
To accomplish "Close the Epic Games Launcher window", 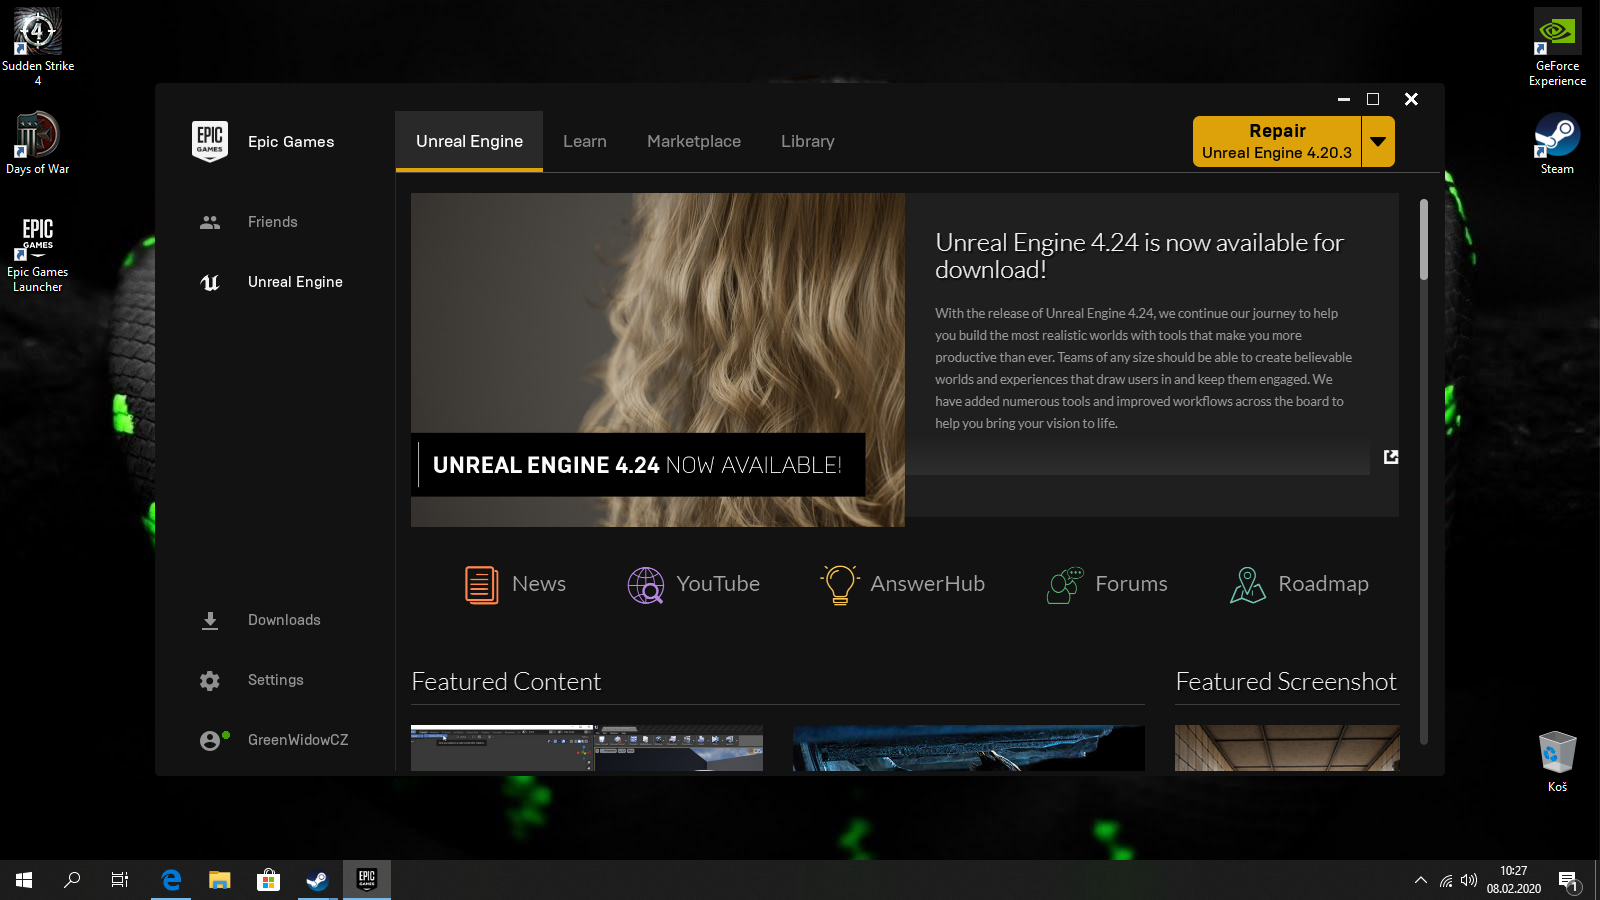I will click(1411, 99).
